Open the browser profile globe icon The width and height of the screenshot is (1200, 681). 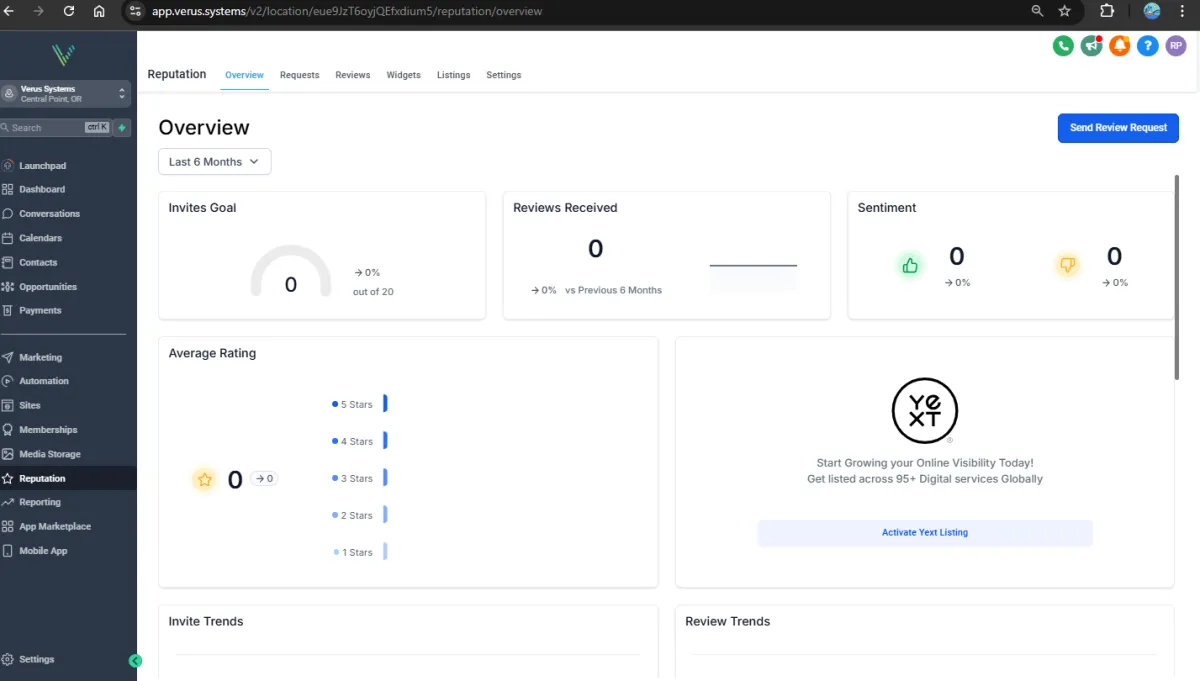(1152, 11)
